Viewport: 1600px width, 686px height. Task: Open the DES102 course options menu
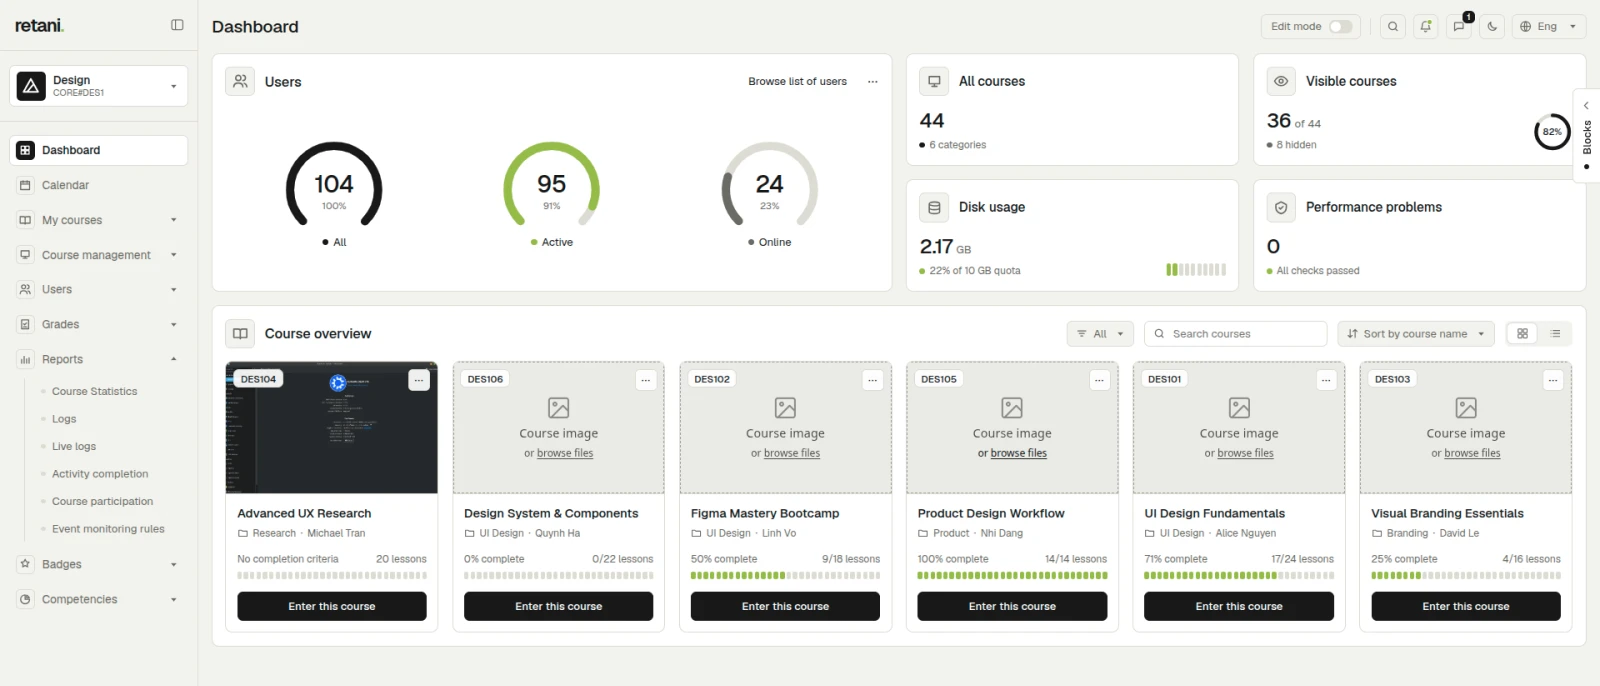tap(873, 380)
